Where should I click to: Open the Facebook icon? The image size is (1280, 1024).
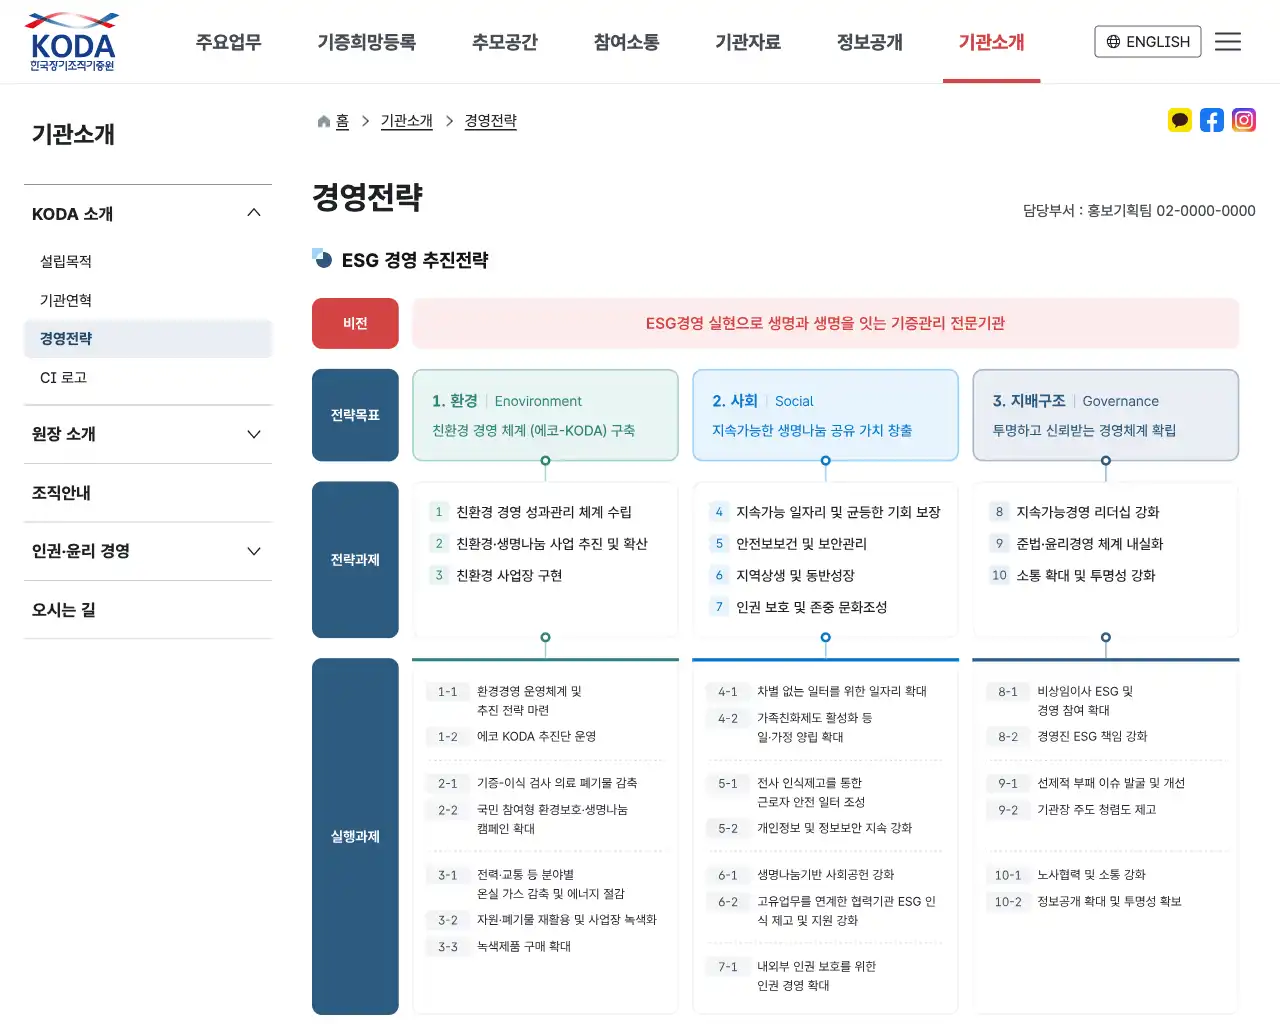coord(1212,120)
